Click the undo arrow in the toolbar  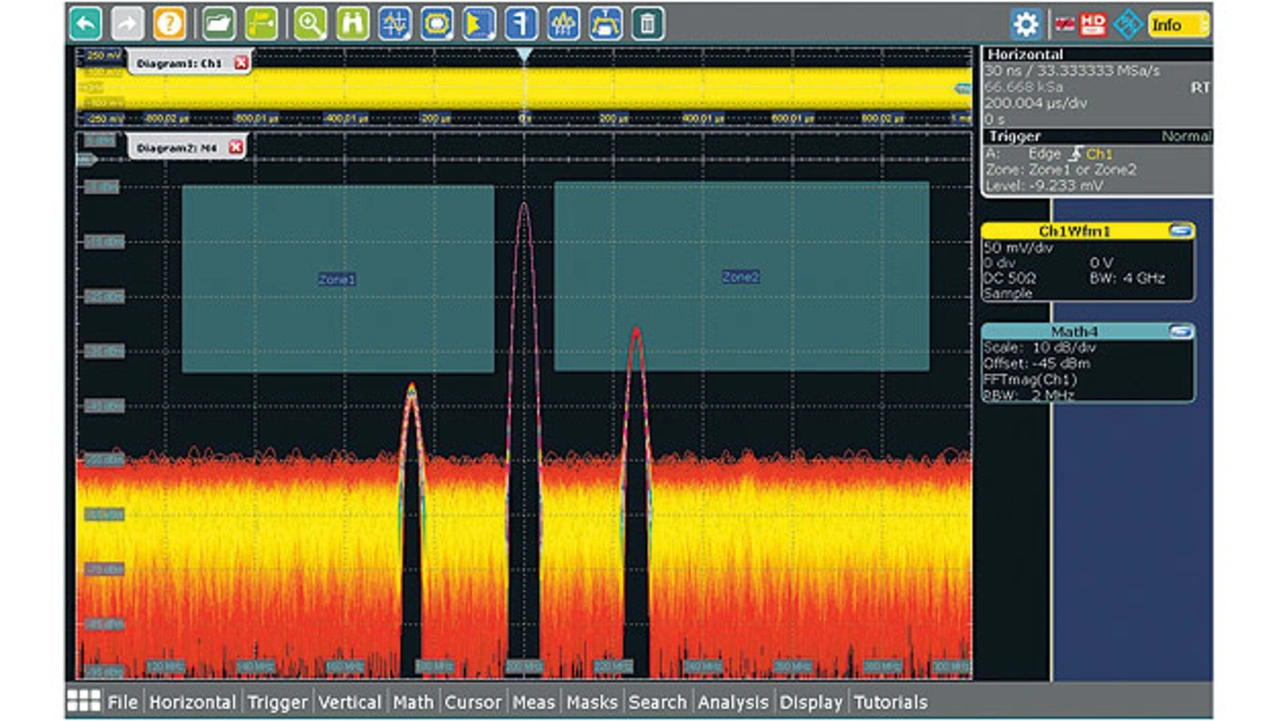coord(85,23)
